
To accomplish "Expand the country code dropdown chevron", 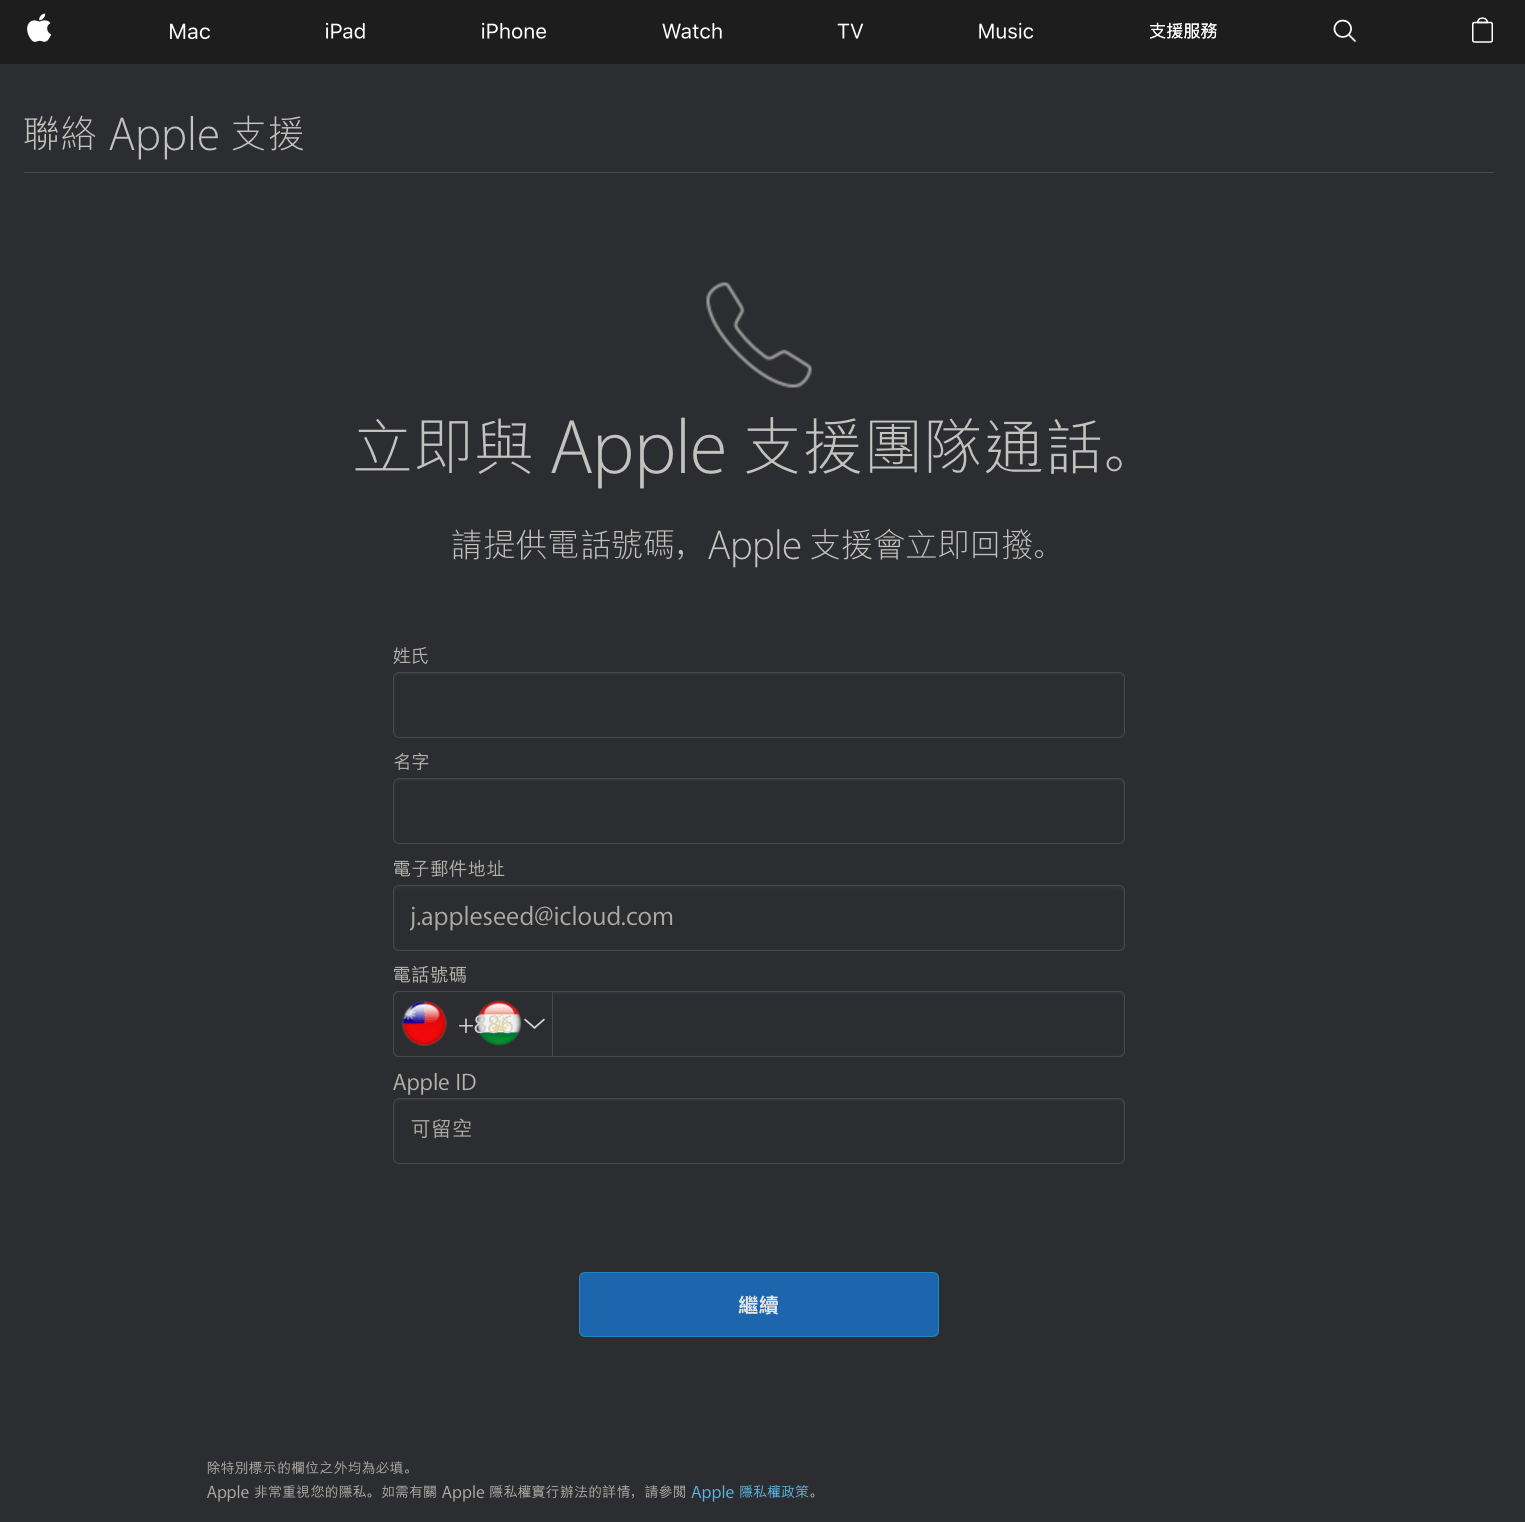I will coord(535,1023).
